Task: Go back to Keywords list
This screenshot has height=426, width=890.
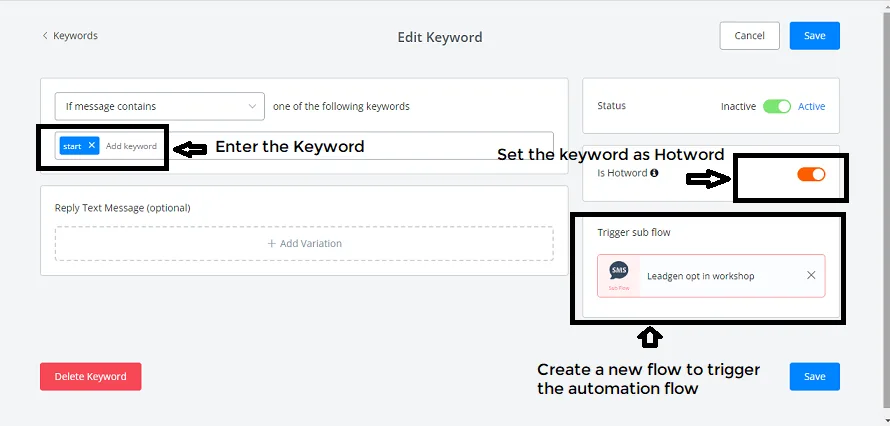Action: click(70, 36)
